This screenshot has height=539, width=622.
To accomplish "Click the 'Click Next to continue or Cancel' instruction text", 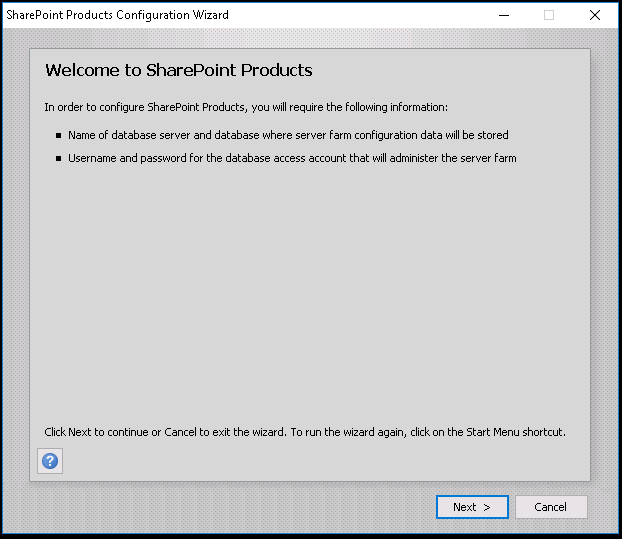I will coord(305,432).
